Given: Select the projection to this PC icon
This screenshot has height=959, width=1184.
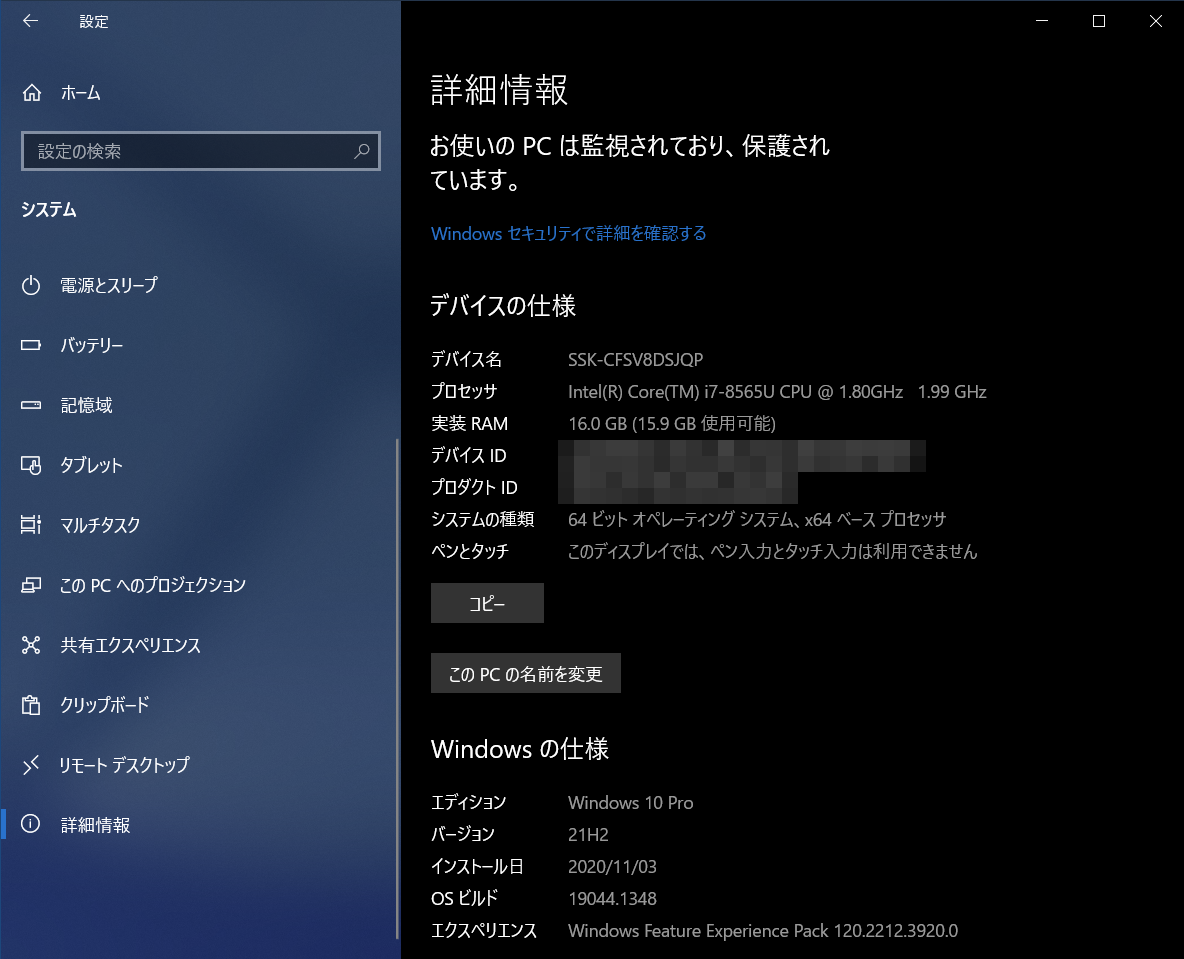Looking at the screenshot, I should (x=31, y=585).
